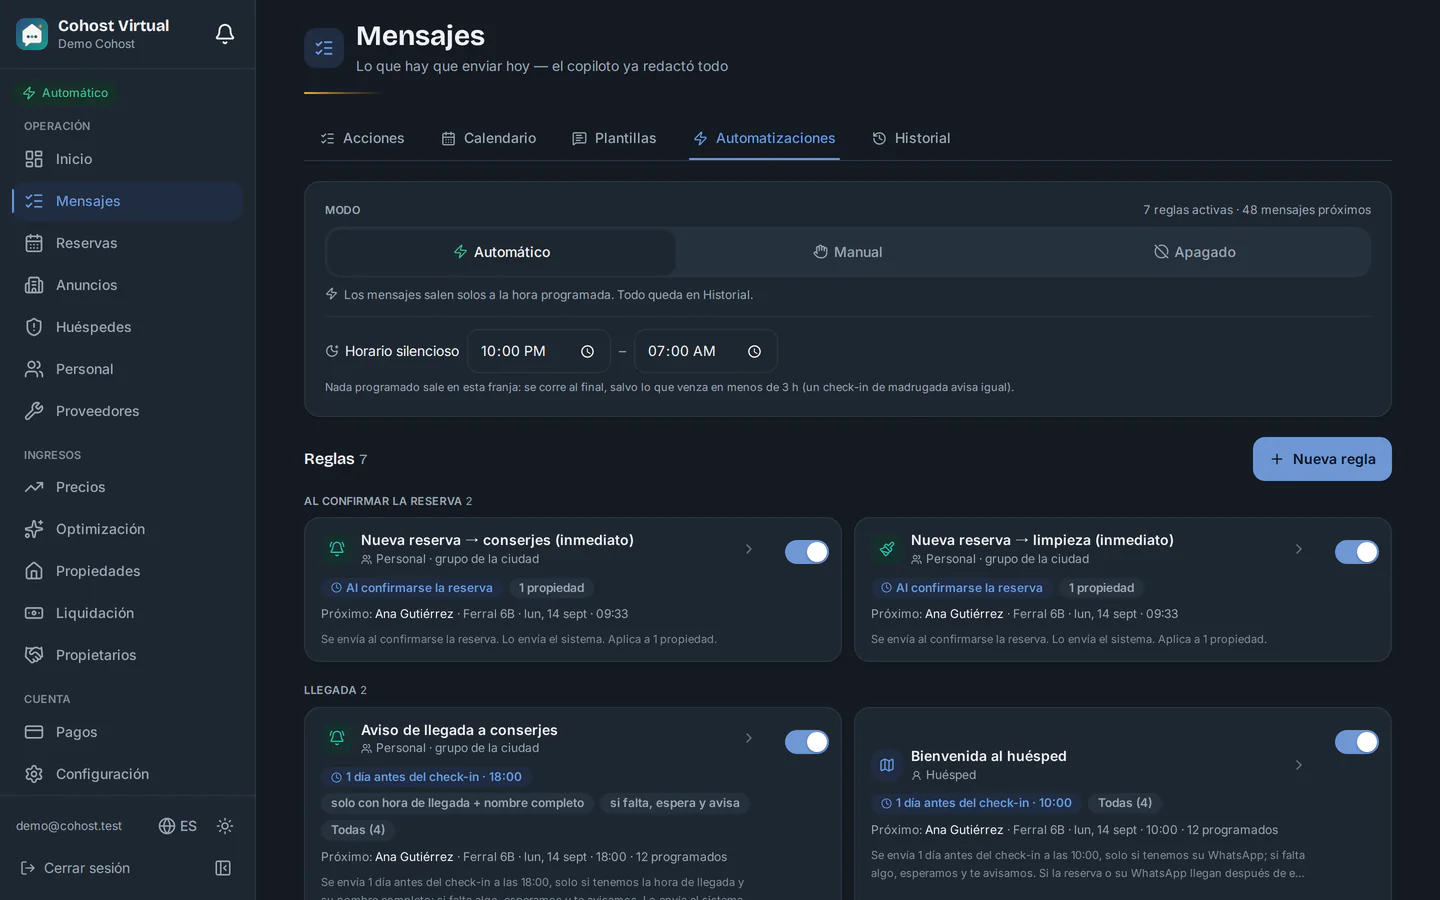Screen dimensions: 1440x900
Task: Expand Aviso de llegada a conserjes chevron
Action: pyautogui.click(x=749, y=738)
